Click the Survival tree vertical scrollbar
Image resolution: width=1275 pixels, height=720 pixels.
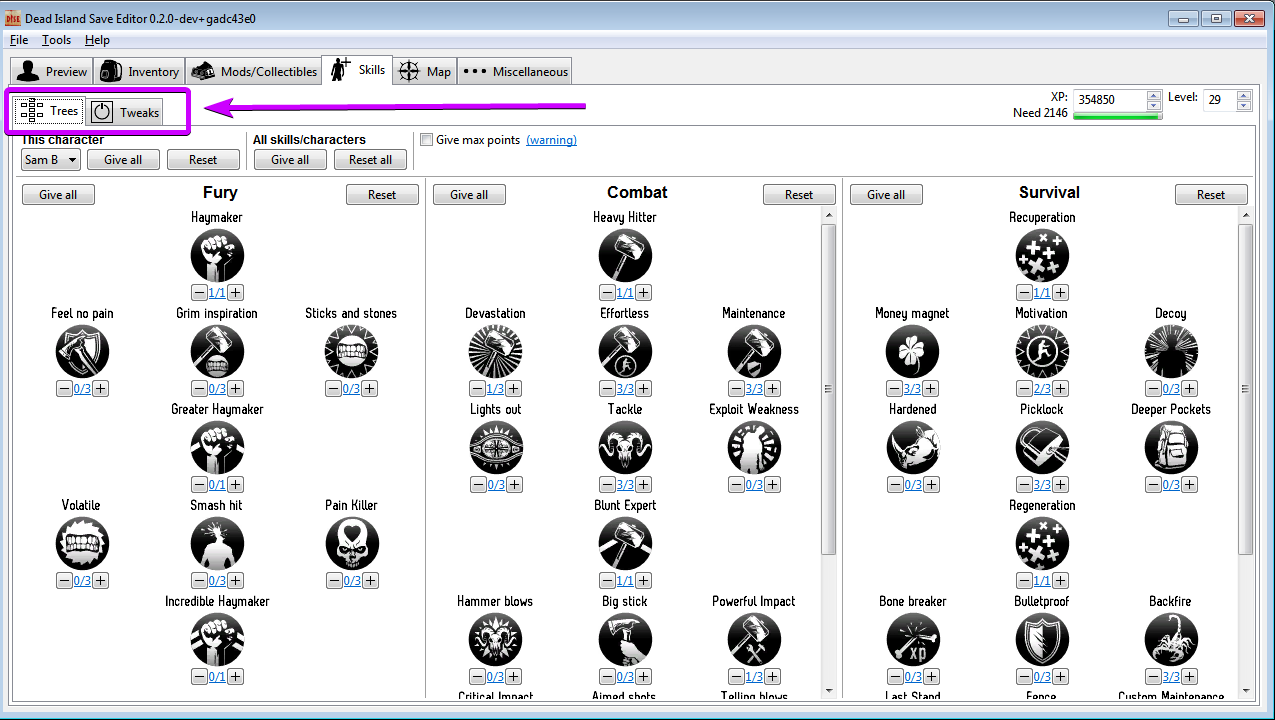click(1245, 390)
